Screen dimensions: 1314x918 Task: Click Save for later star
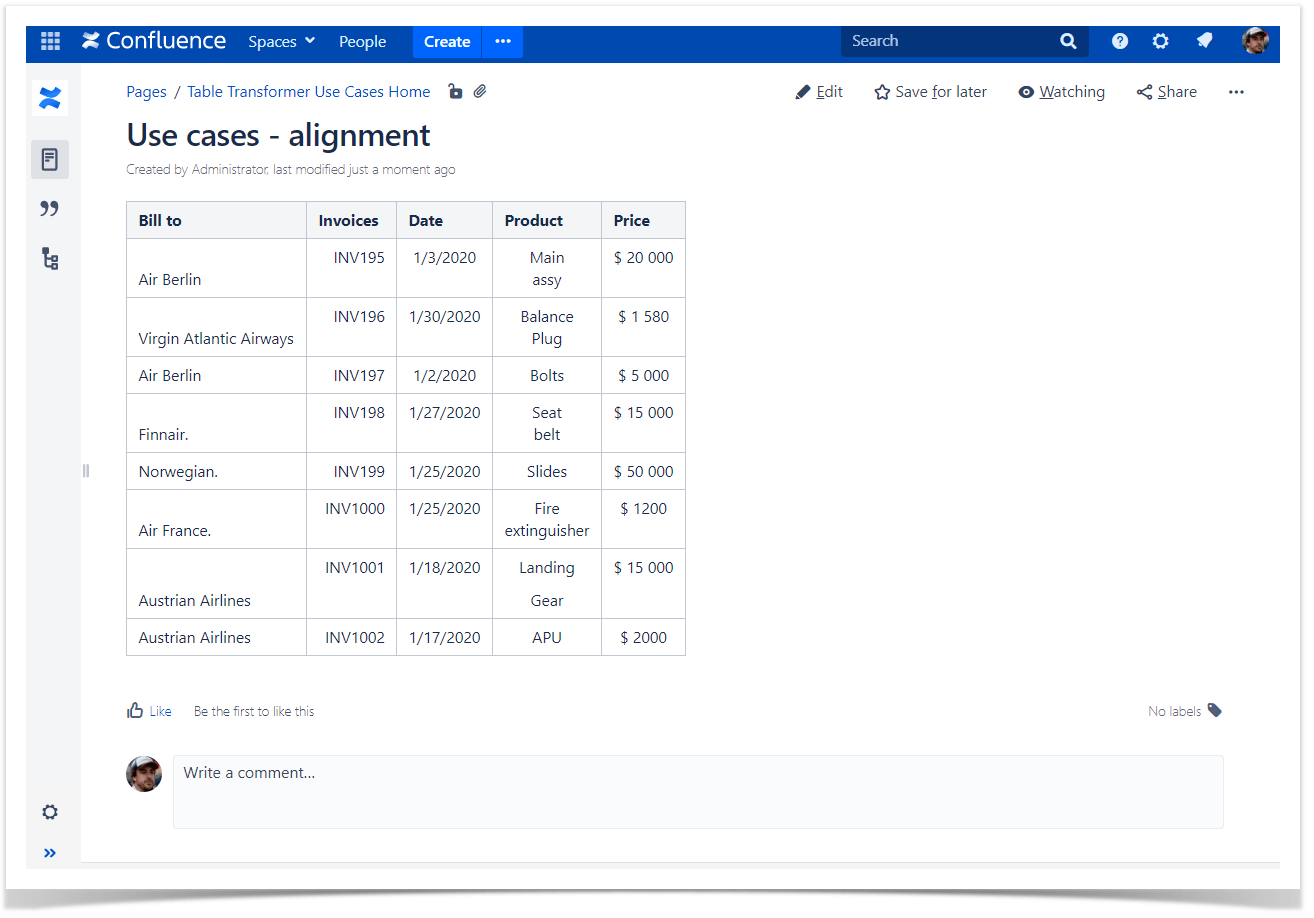pos(930,92)
